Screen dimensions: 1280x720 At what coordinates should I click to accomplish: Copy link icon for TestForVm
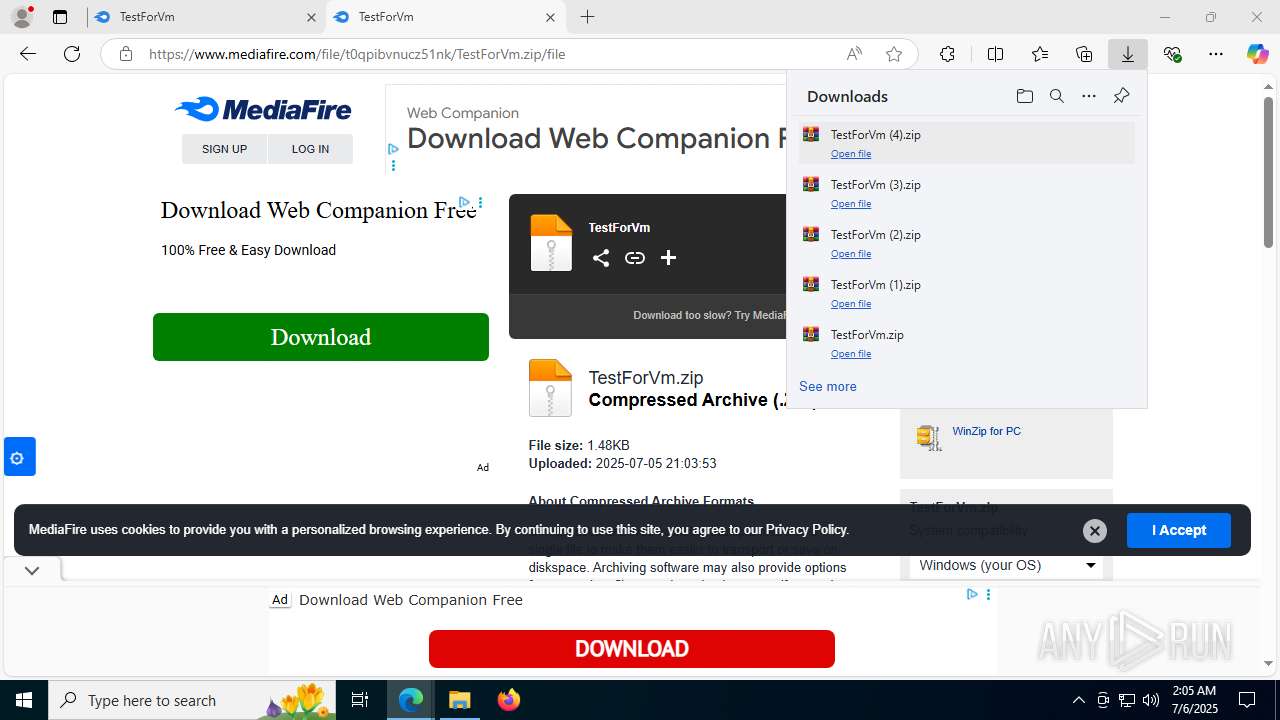point(634,258)
